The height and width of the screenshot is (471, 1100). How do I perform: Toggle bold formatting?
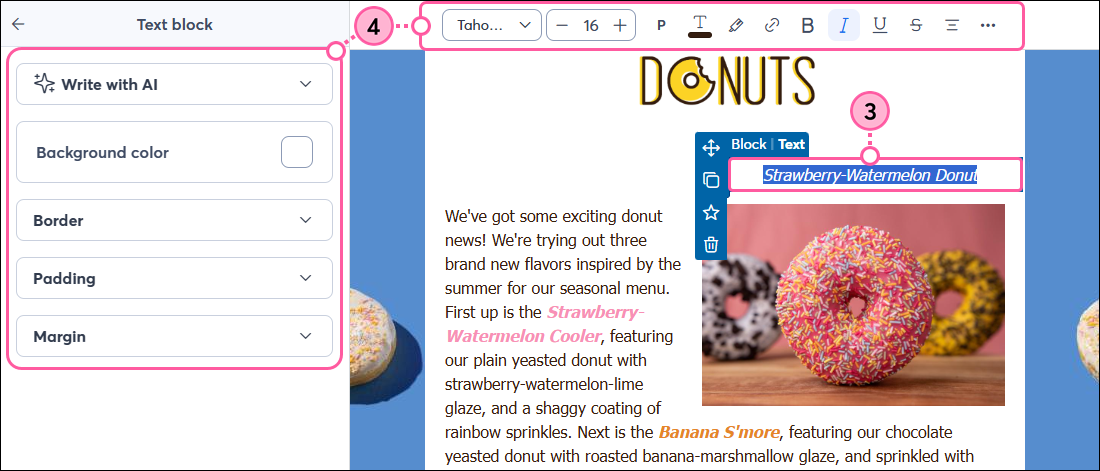click(808, 25)
